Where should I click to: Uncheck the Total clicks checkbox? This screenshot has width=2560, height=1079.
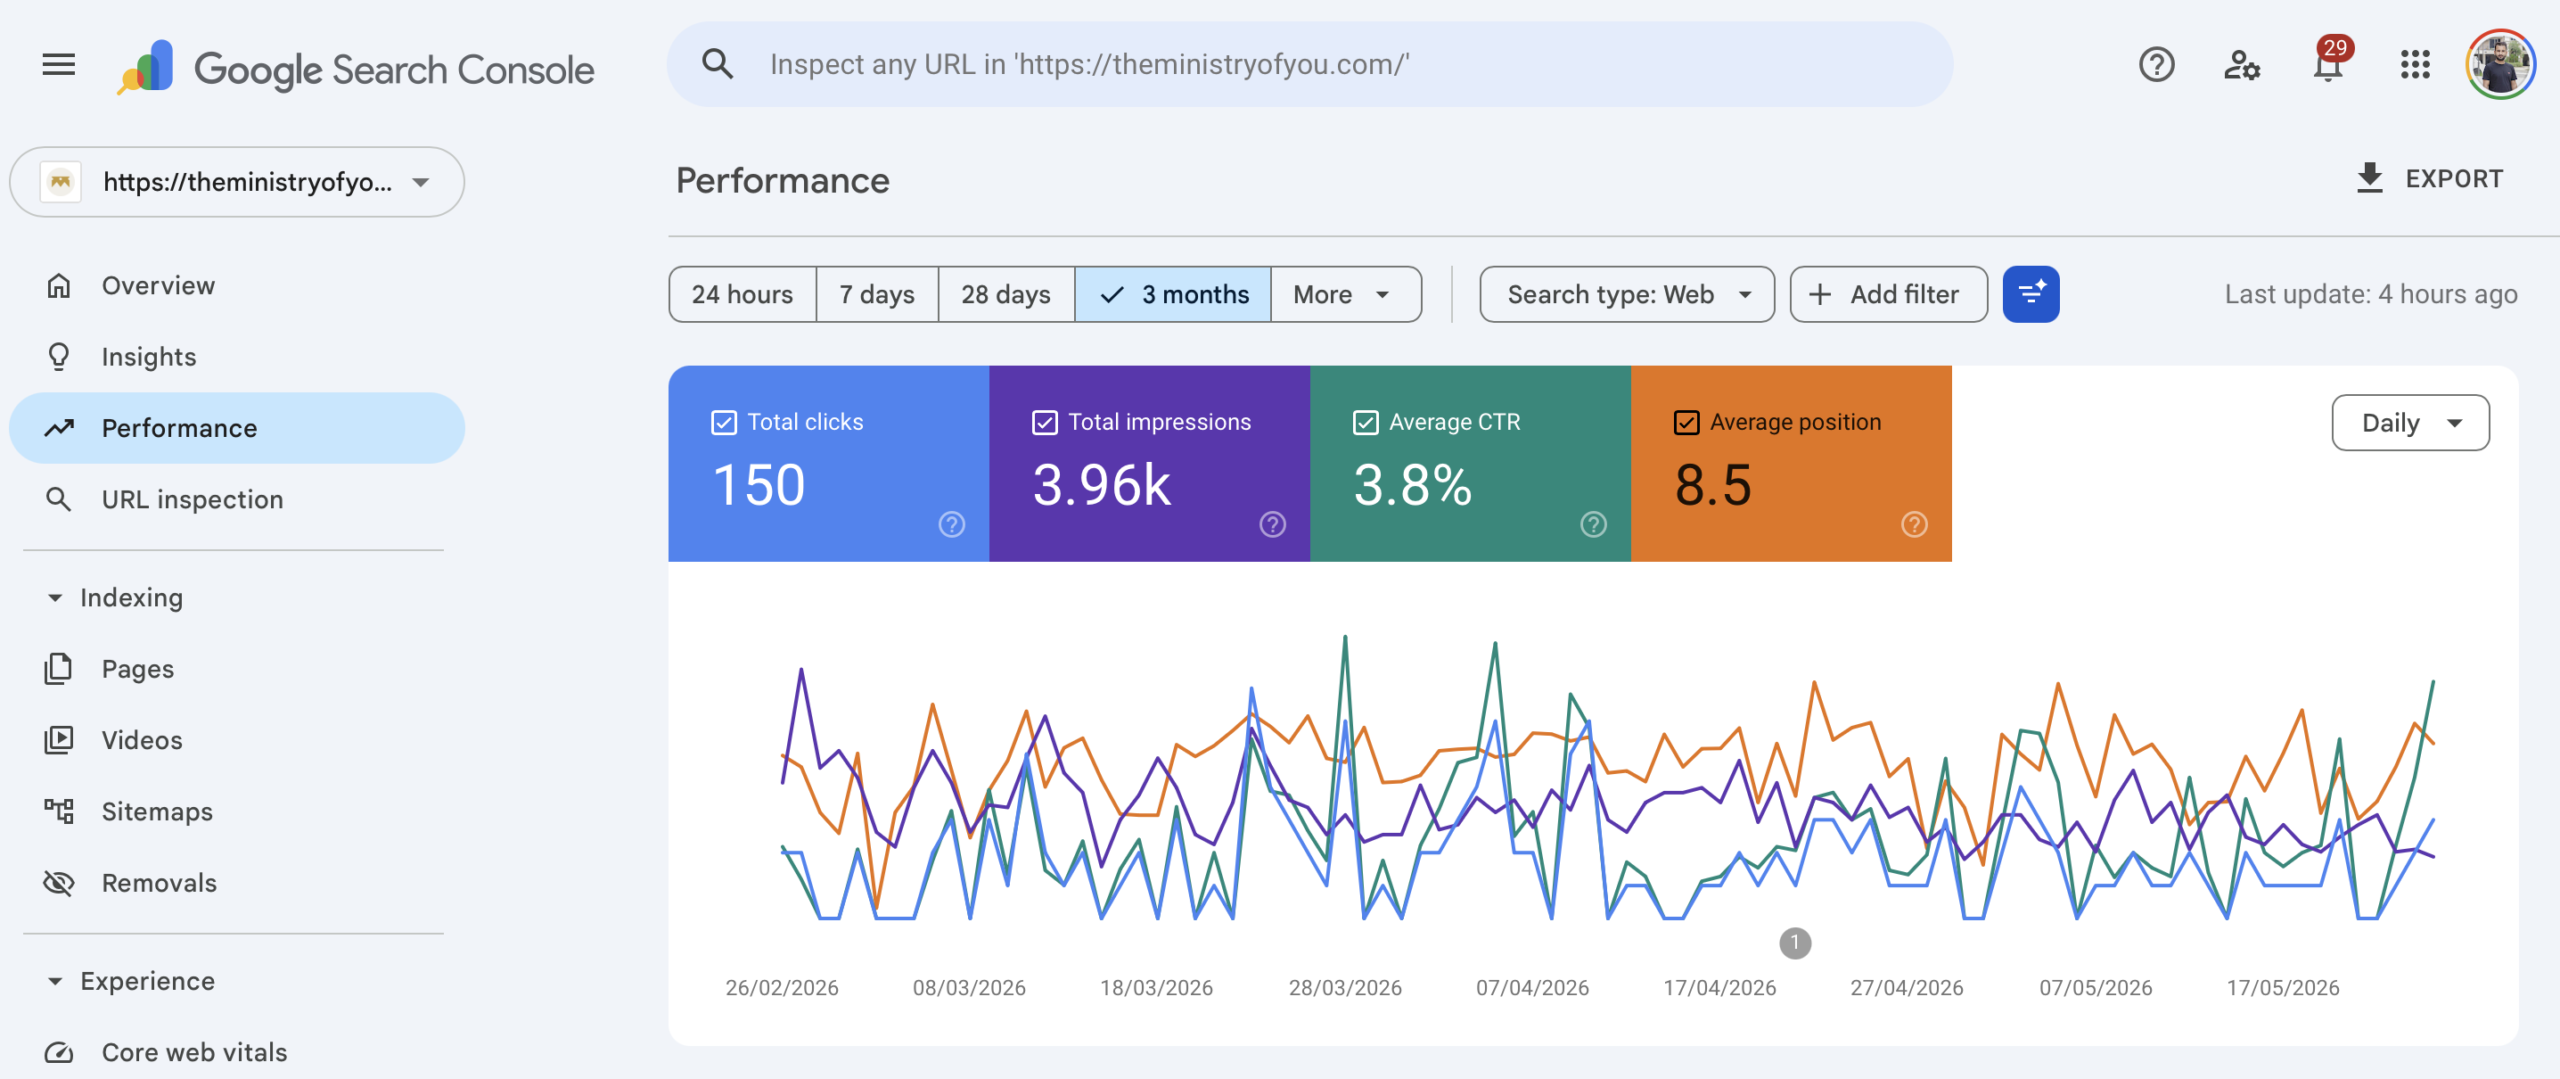(x=724, y=423)
